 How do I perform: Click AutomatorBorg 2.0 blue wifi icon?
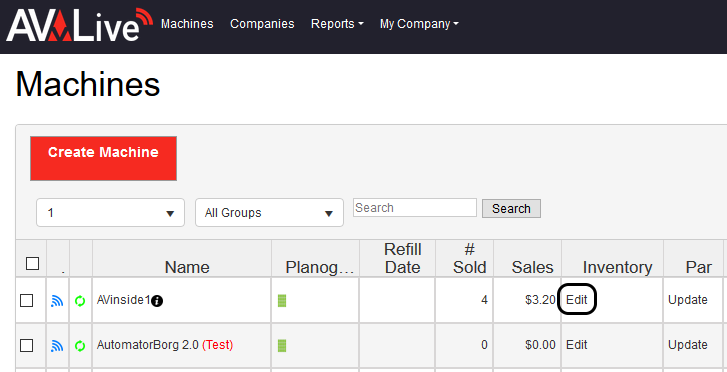(x=57, y=346)
